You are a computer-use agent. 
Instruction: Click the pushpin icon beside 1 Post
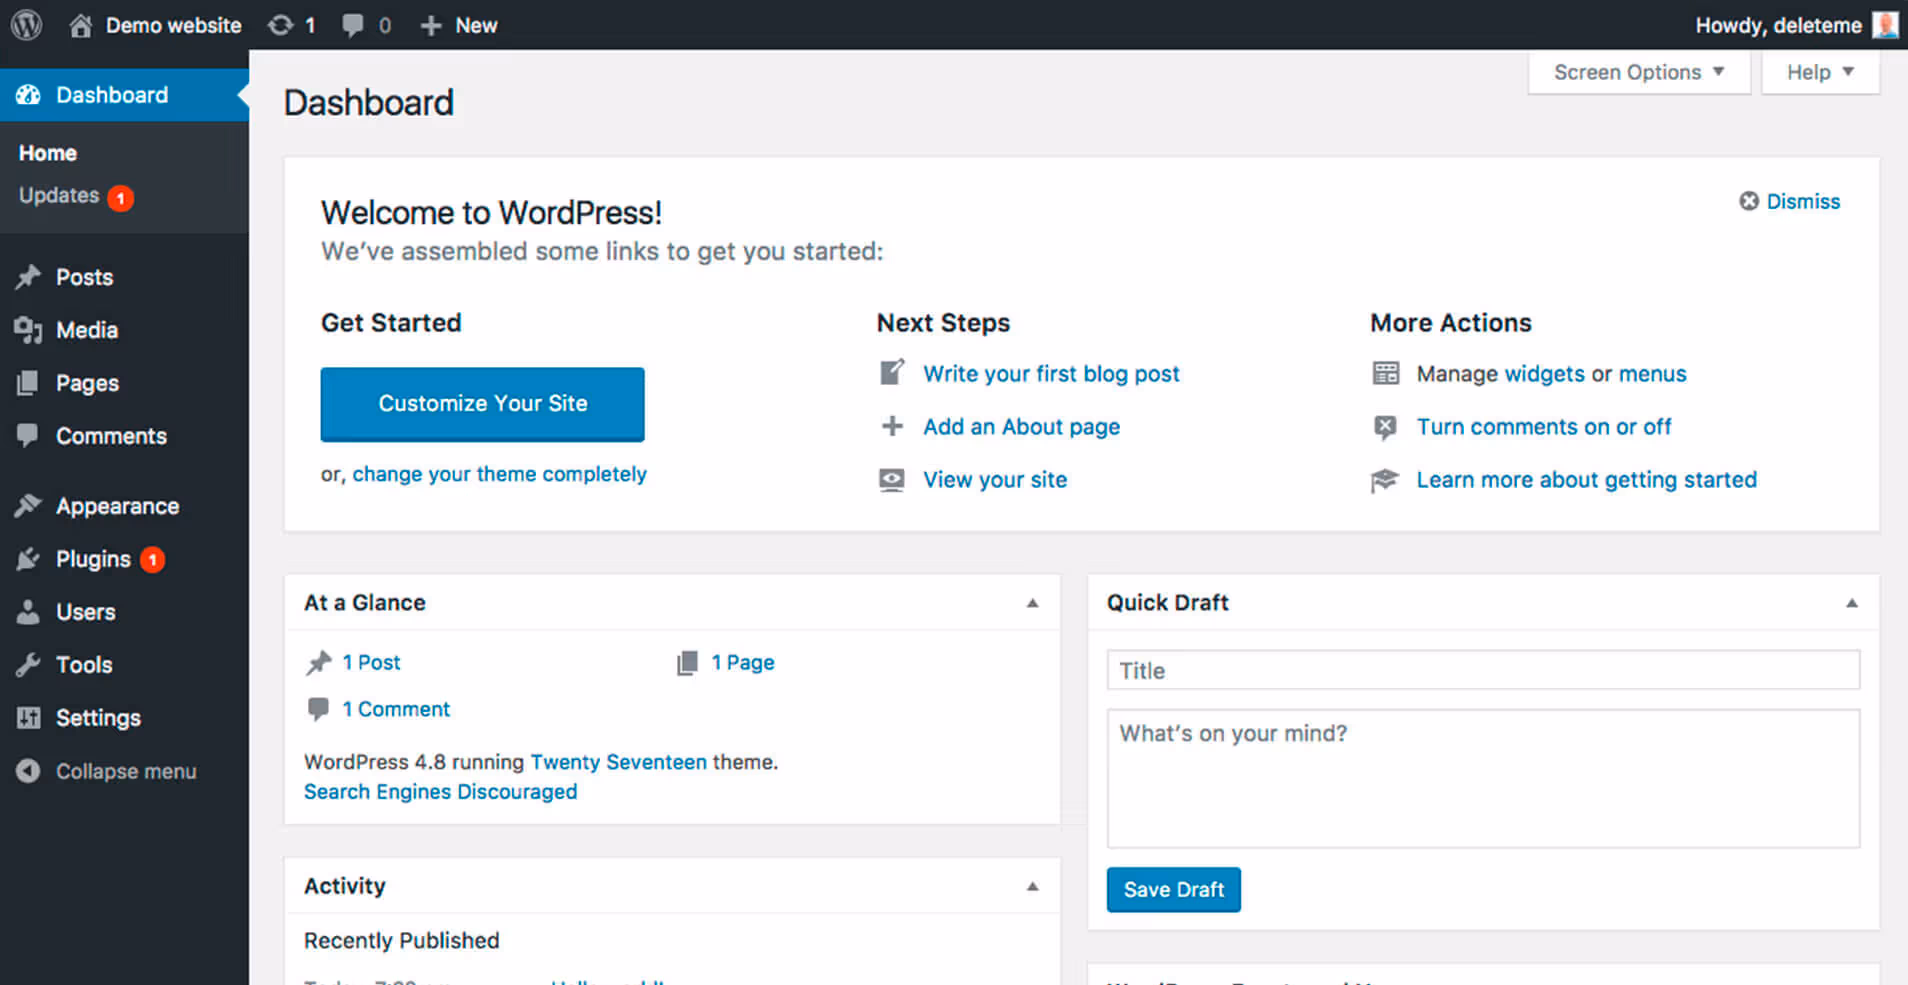(319, 662)
